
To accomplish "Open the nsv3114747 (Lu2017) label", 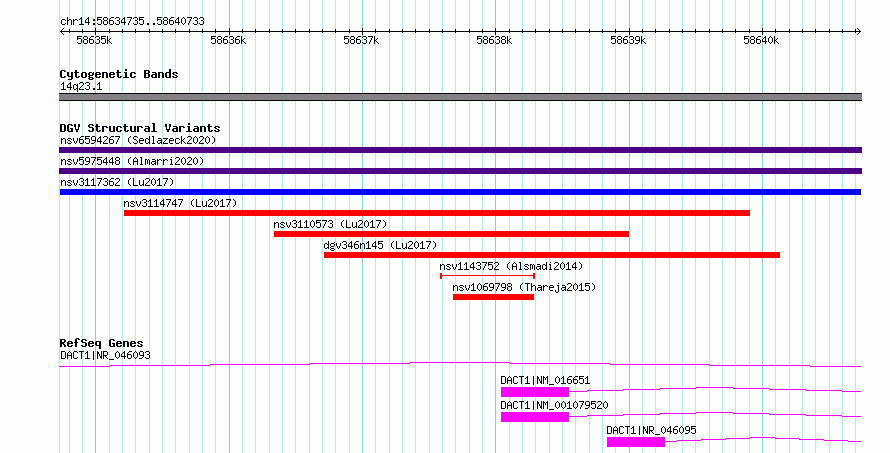I will [x=180, y=203].
